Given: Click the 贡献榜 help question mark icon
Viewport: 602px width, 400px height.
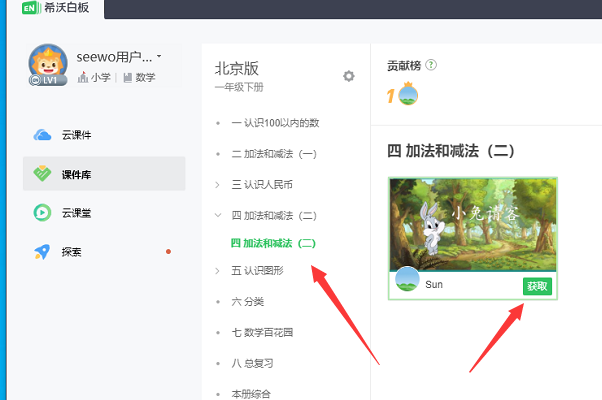Looking at the screenshot, I should (431, 65).
